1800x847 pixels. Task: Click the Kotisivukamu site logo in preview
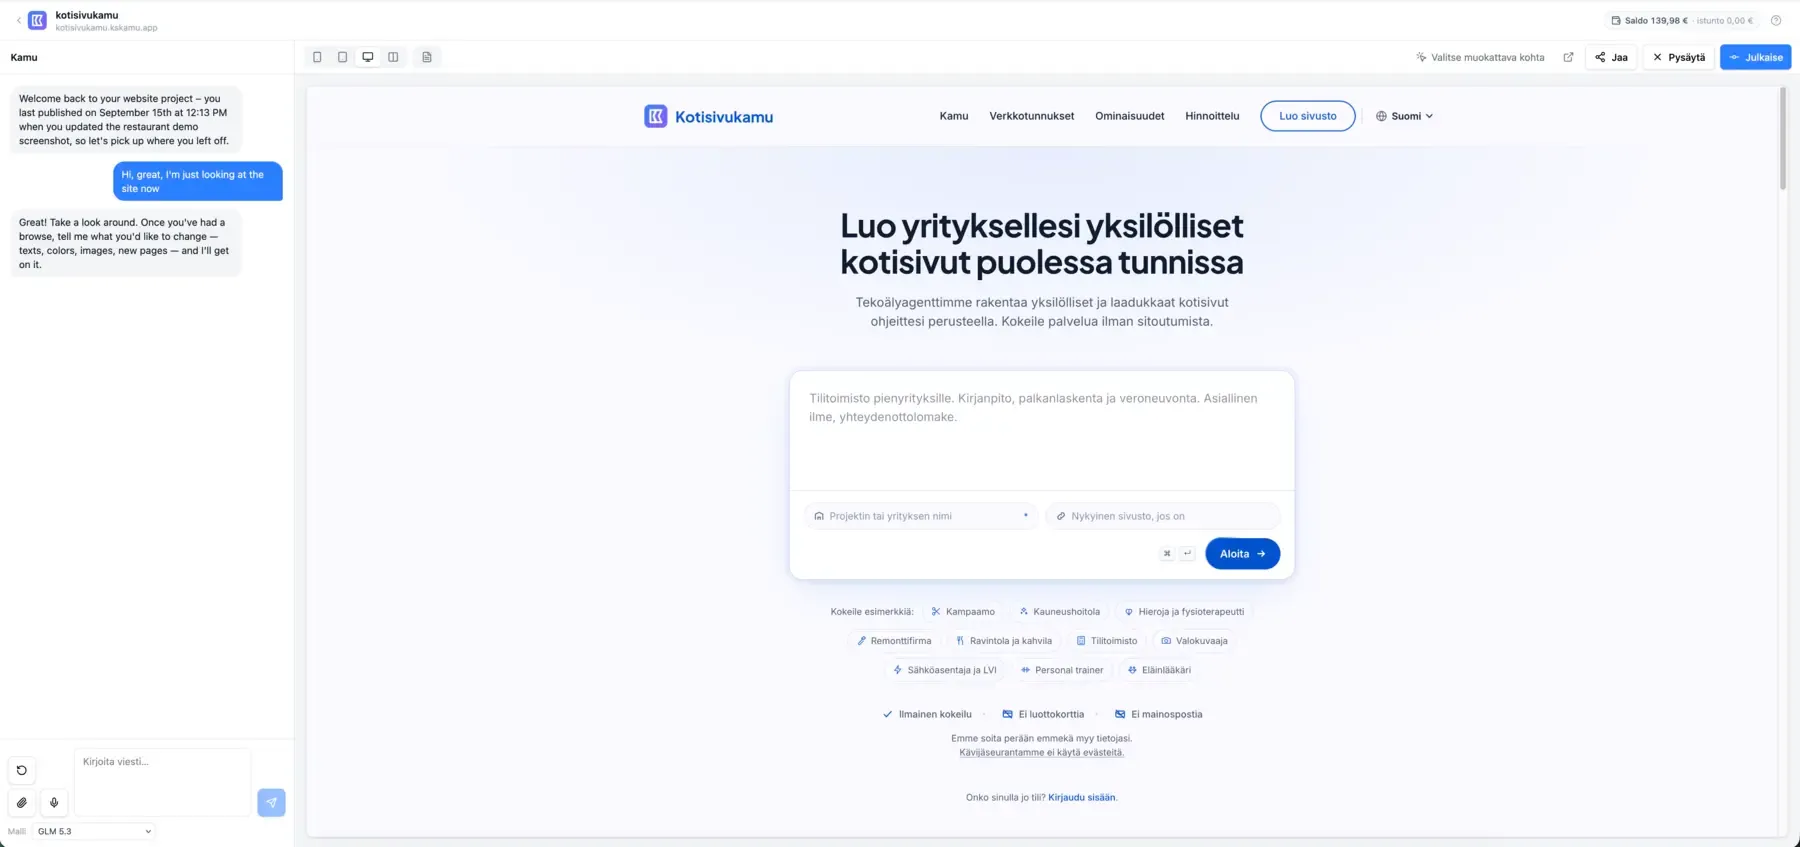pos(709,116)
